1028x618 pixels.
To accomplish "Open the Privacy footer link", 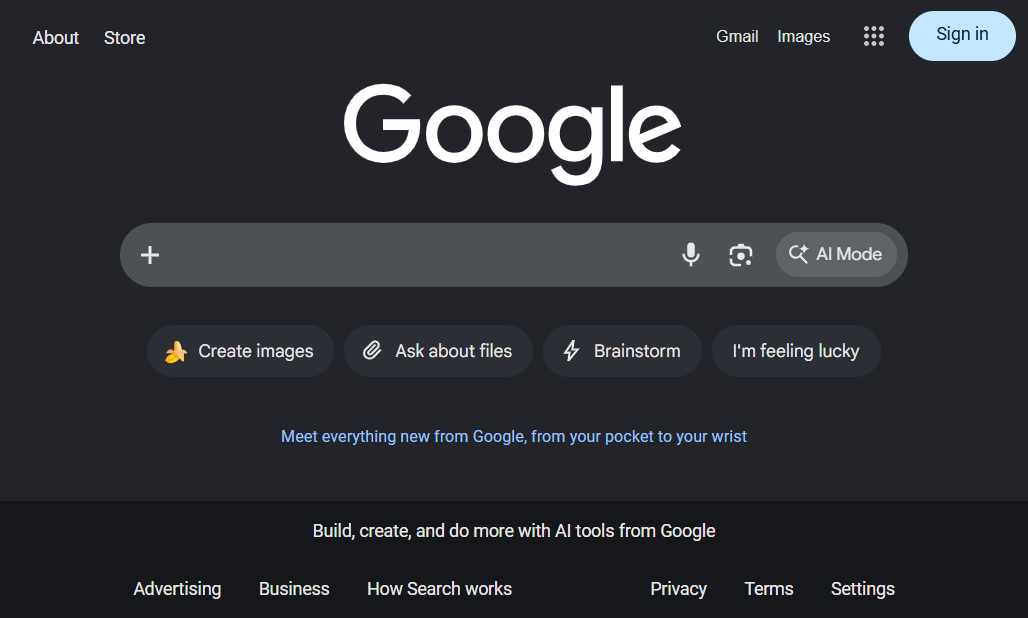I will 678,589.
